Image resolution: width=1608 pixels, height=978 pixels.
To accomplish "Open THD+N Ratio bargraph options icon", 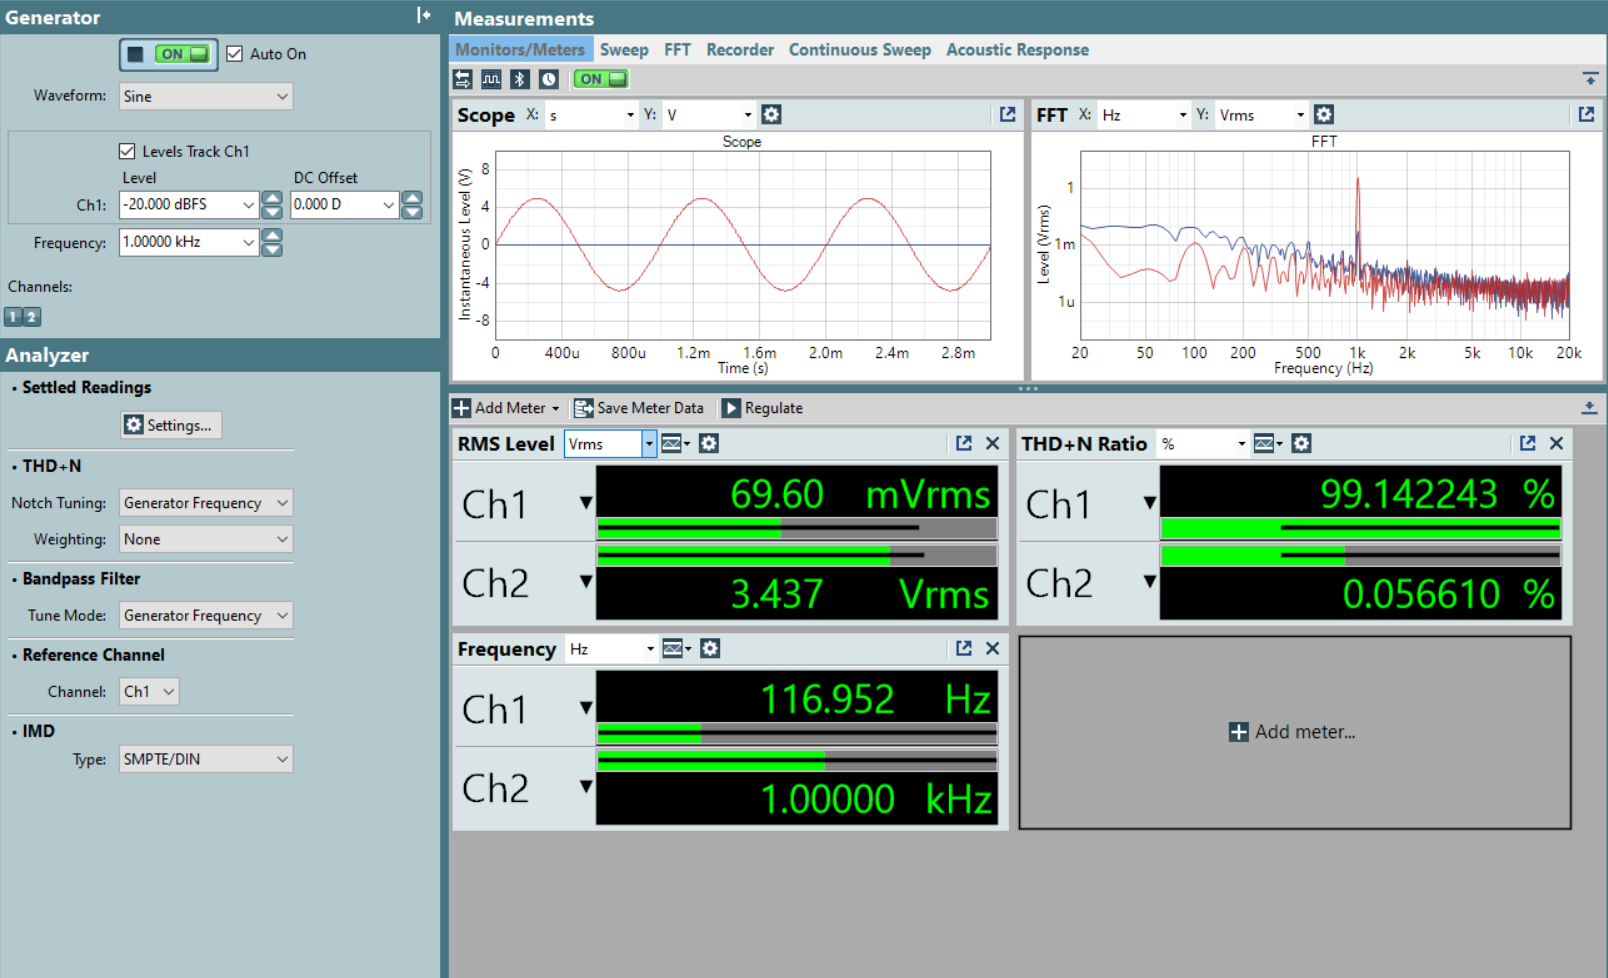I will [1268, 443].
